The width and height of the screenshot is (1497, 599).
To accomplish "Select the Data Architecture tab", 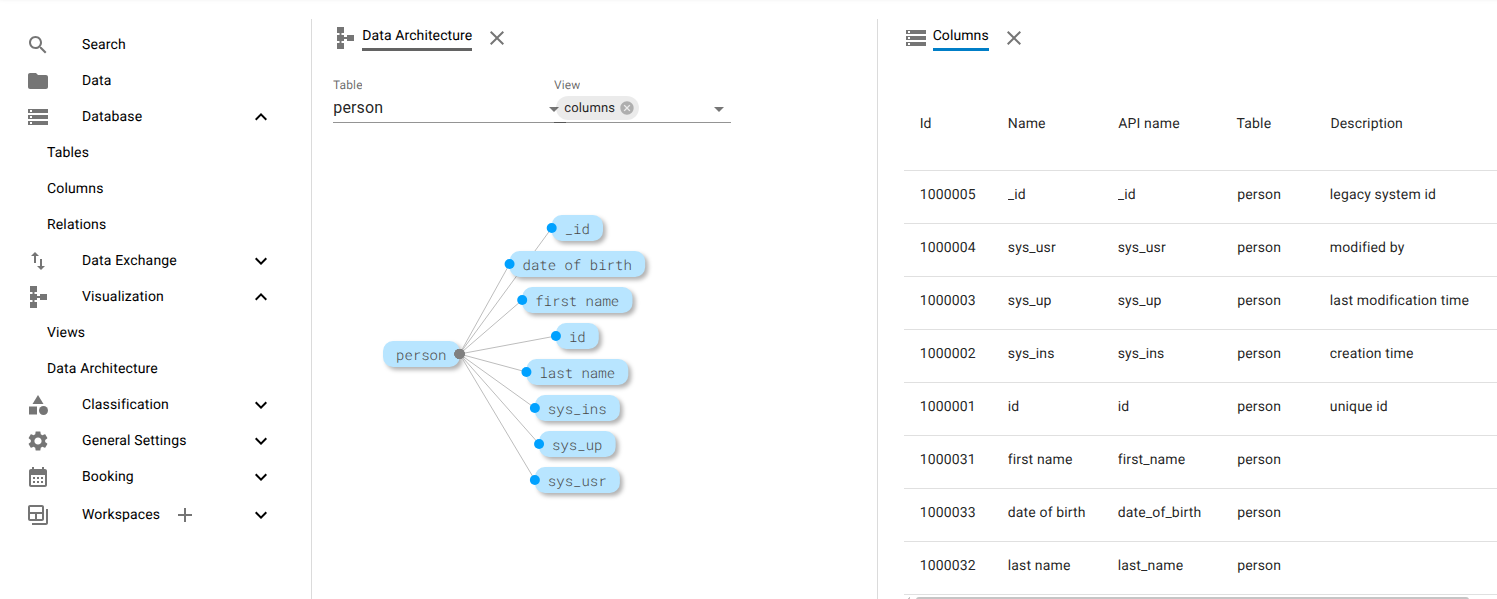I will [416, 36].
